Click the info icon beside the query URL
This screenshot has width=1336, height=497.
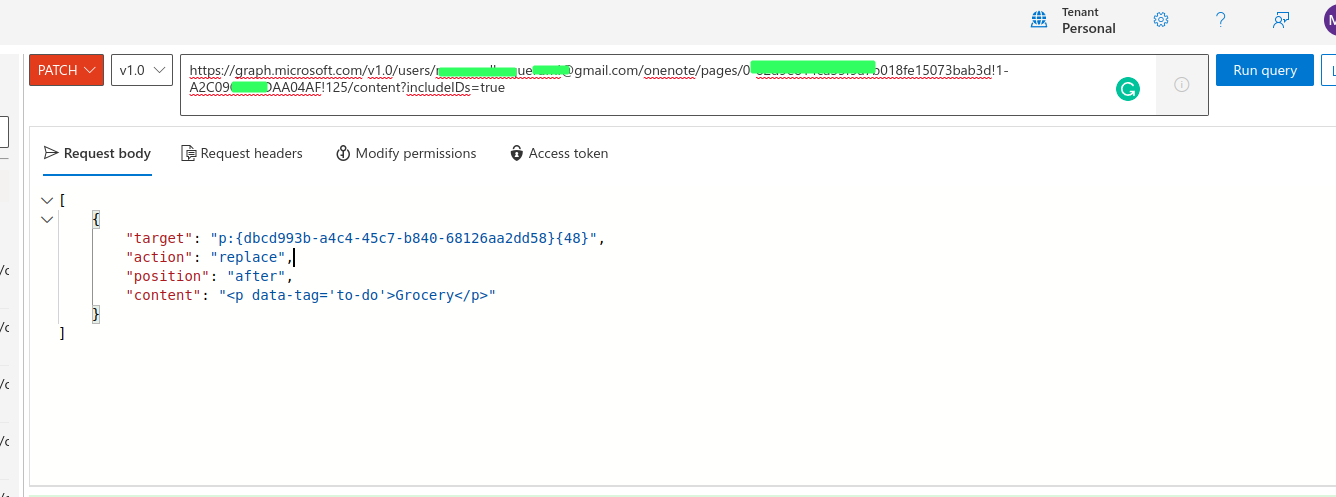[1181, 85]
